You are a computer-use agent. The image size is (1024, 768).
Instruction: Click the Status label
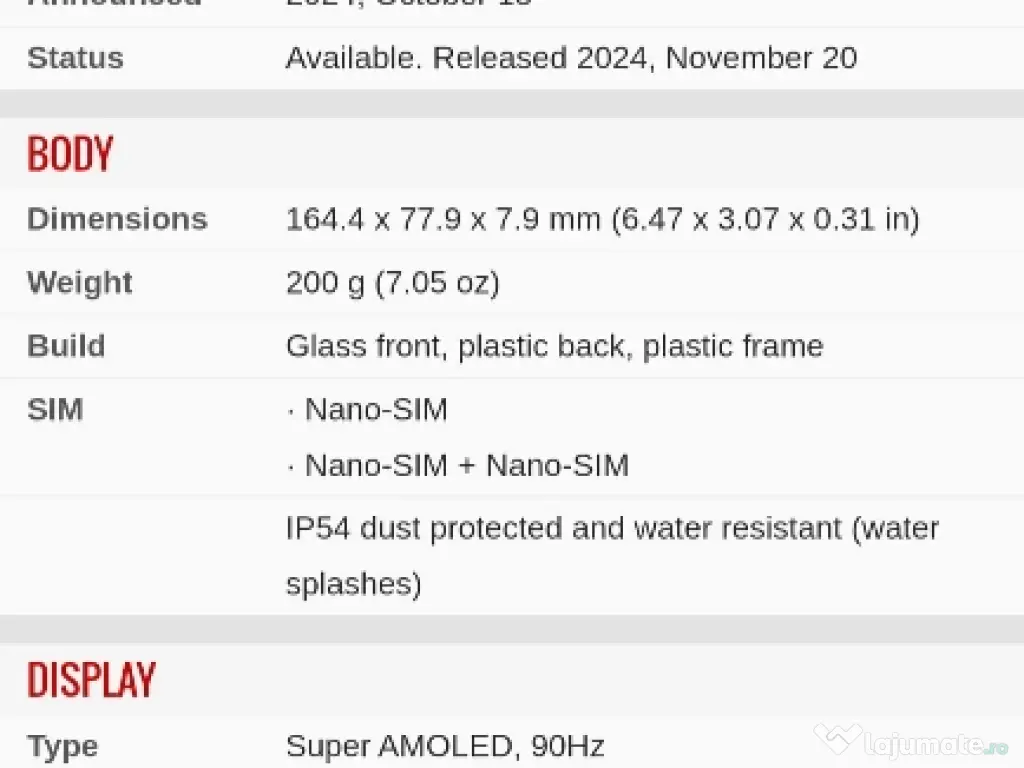coord(75,58)
